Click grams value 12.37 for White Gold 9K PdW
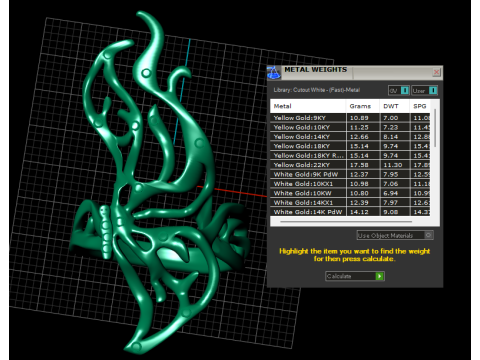Image resolution: width=480 pixels, height=360 pixels. [359, 174]
